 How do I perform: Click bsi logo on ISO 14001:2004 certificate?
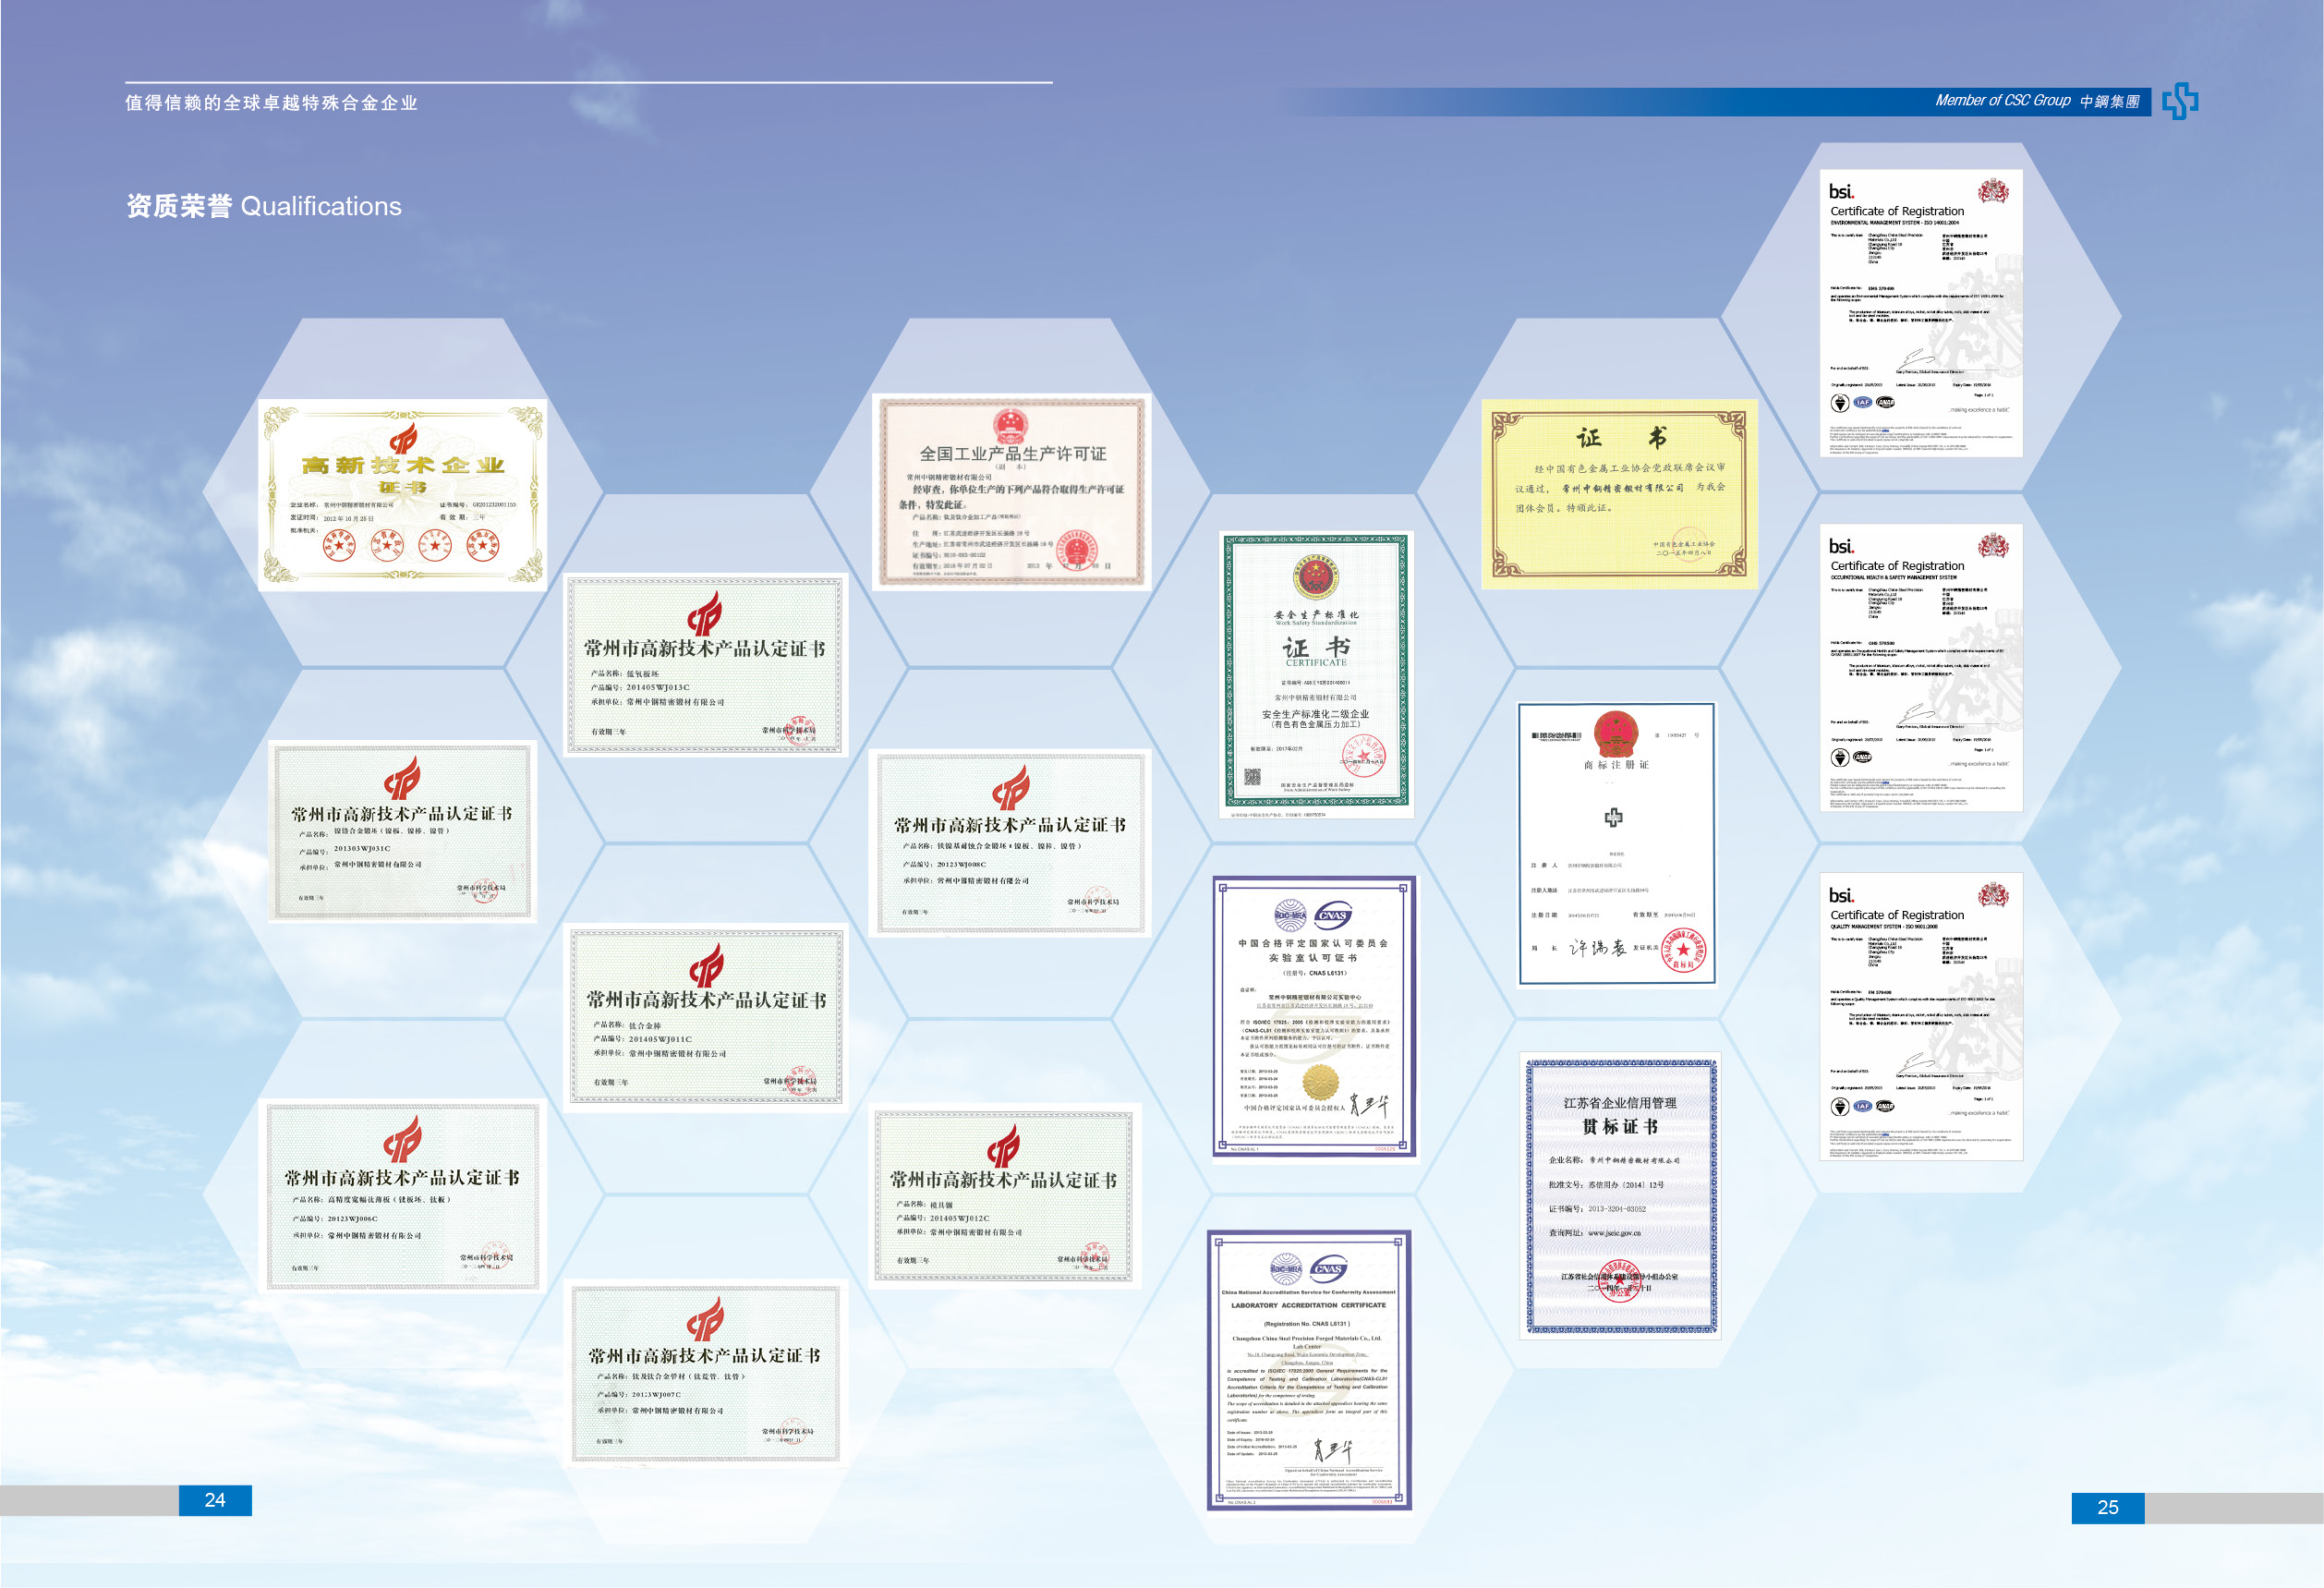tap(1842, 191)
